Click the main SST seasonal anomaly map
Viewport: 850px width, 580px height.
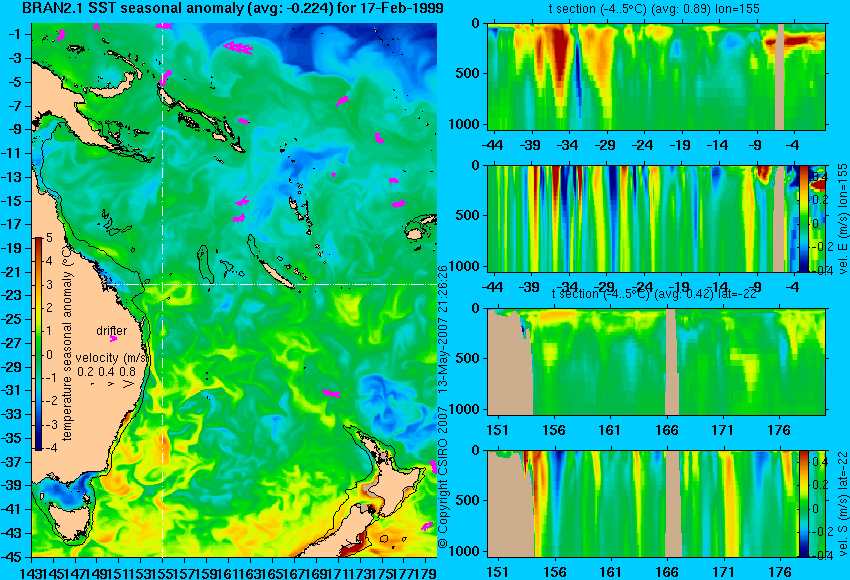[x=234, y=290]
